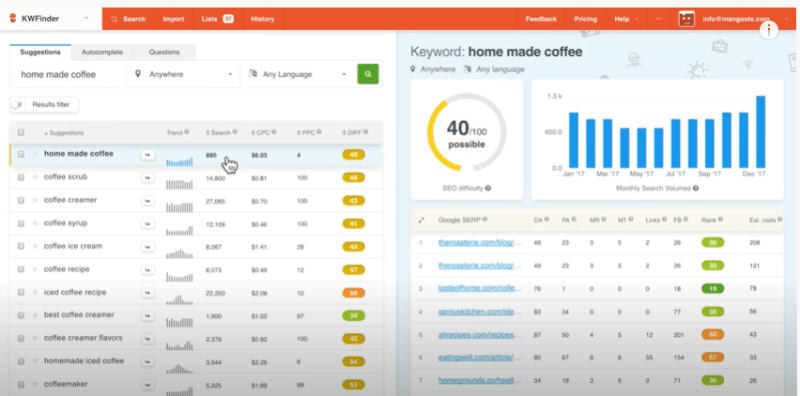Click the December '17 volume bar

pyautogui.click(x=760, y=132)
